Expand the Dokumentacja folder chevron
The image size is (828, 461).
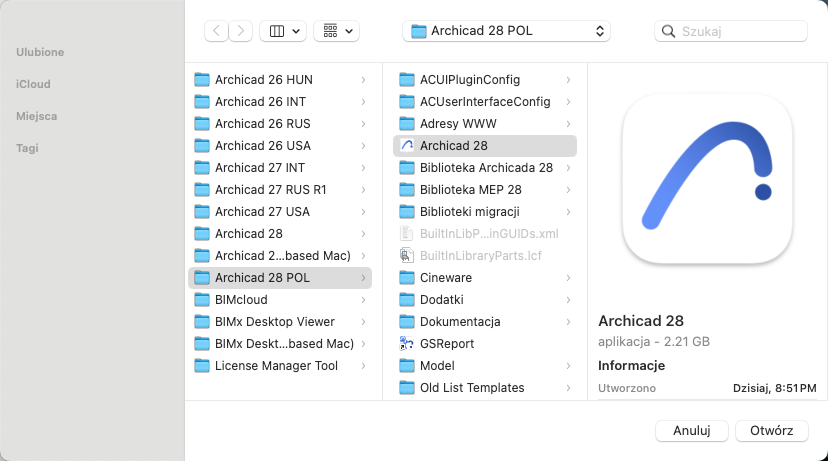point(568,322)
